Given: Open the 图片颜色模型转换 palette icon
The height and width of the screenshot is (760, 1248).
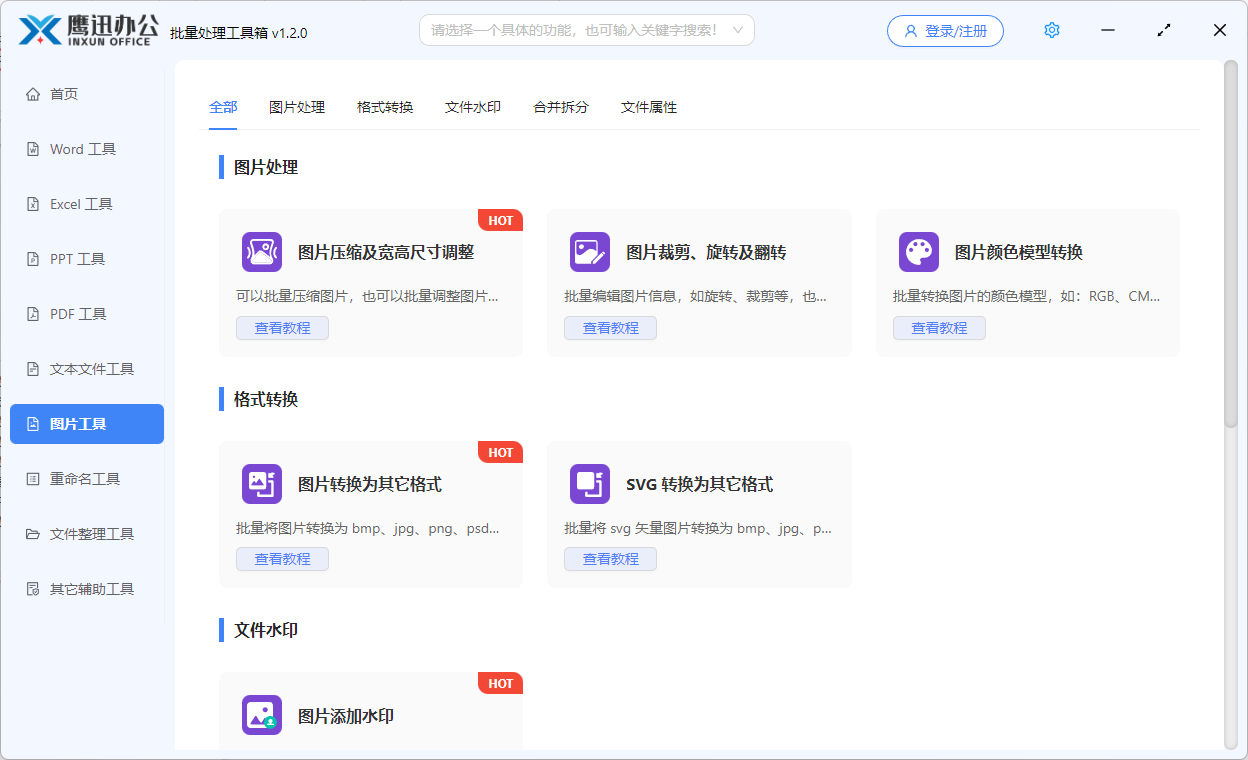Looking at the screenshot, I should click(918, 251).
